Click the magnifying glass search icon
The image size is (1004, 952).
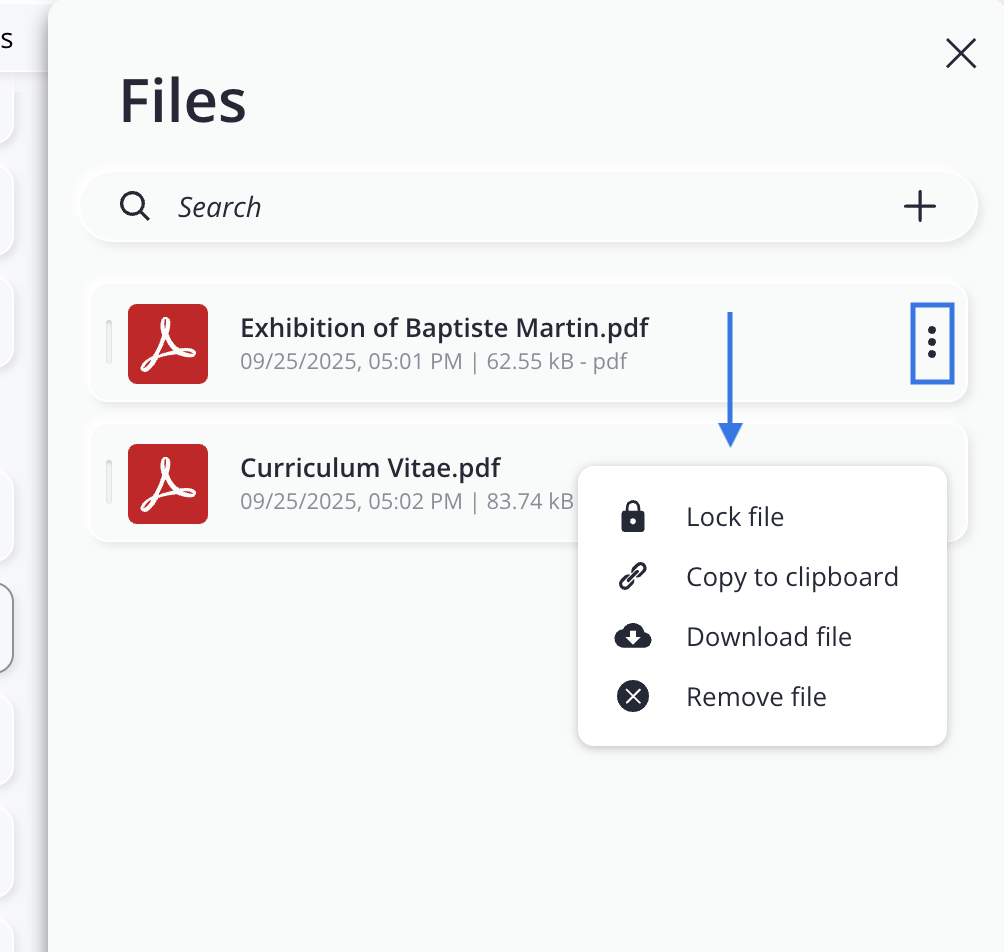[x=135, y=207]
